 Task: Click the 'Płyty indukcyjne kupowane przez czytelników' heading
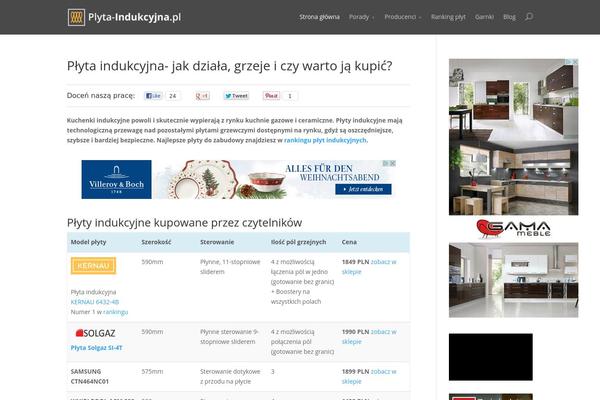tap(184, 222)
